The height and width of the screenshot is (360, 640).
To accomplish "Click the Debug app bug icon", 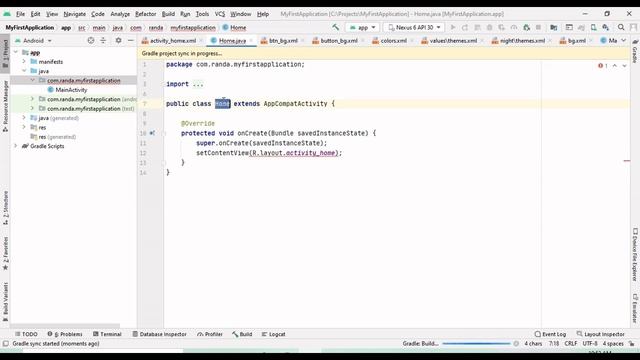I will click(x=489, y=27).
